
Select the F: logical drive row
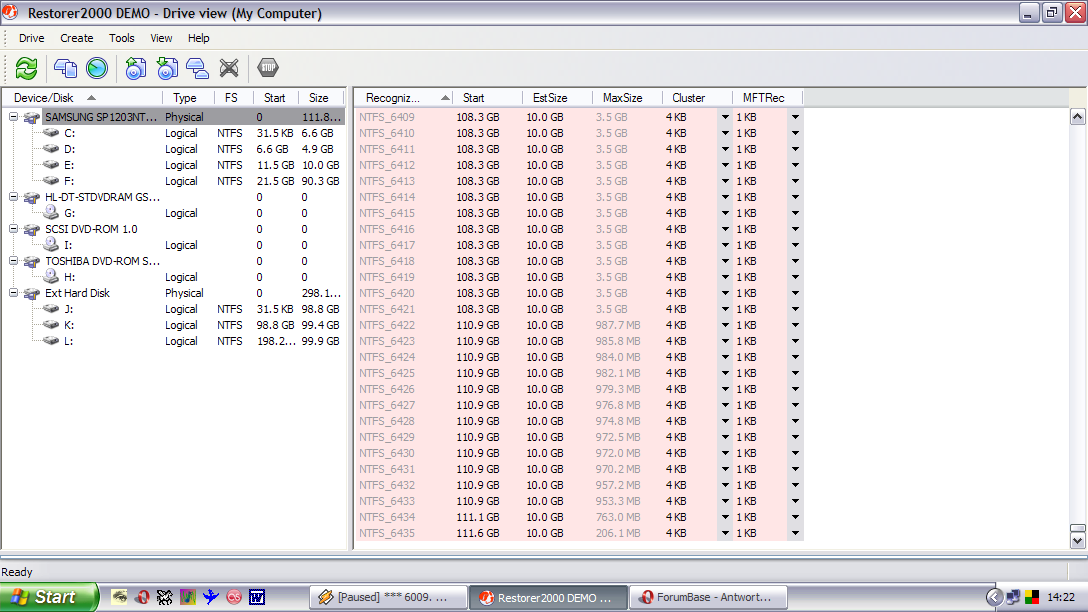click(173, 181)
